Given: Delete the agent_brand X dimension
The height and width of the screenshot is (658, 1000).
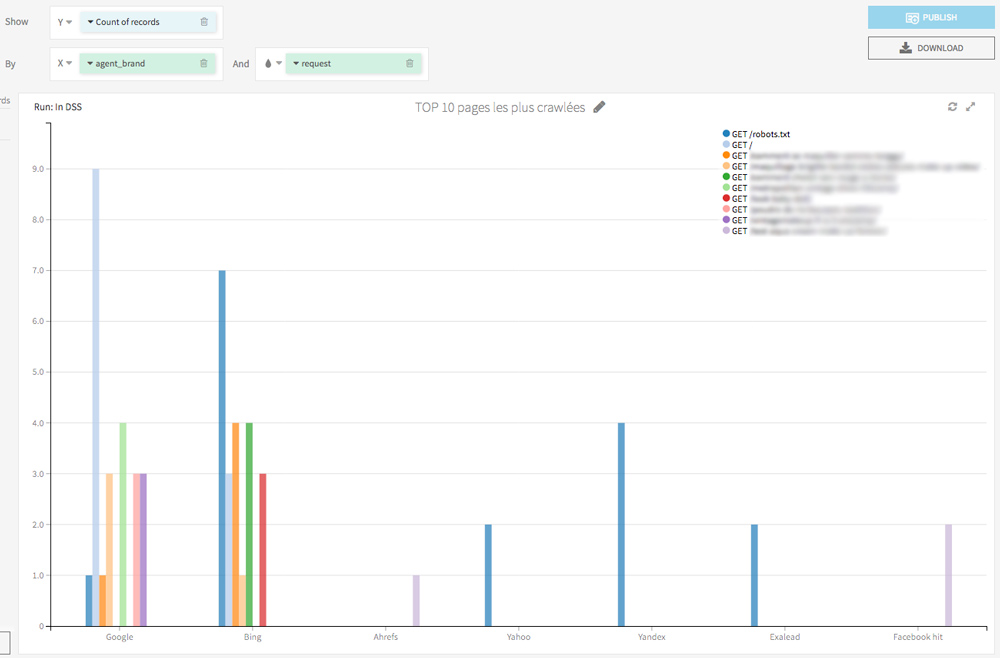Looking at the screenshot, I should pos(203,63).
